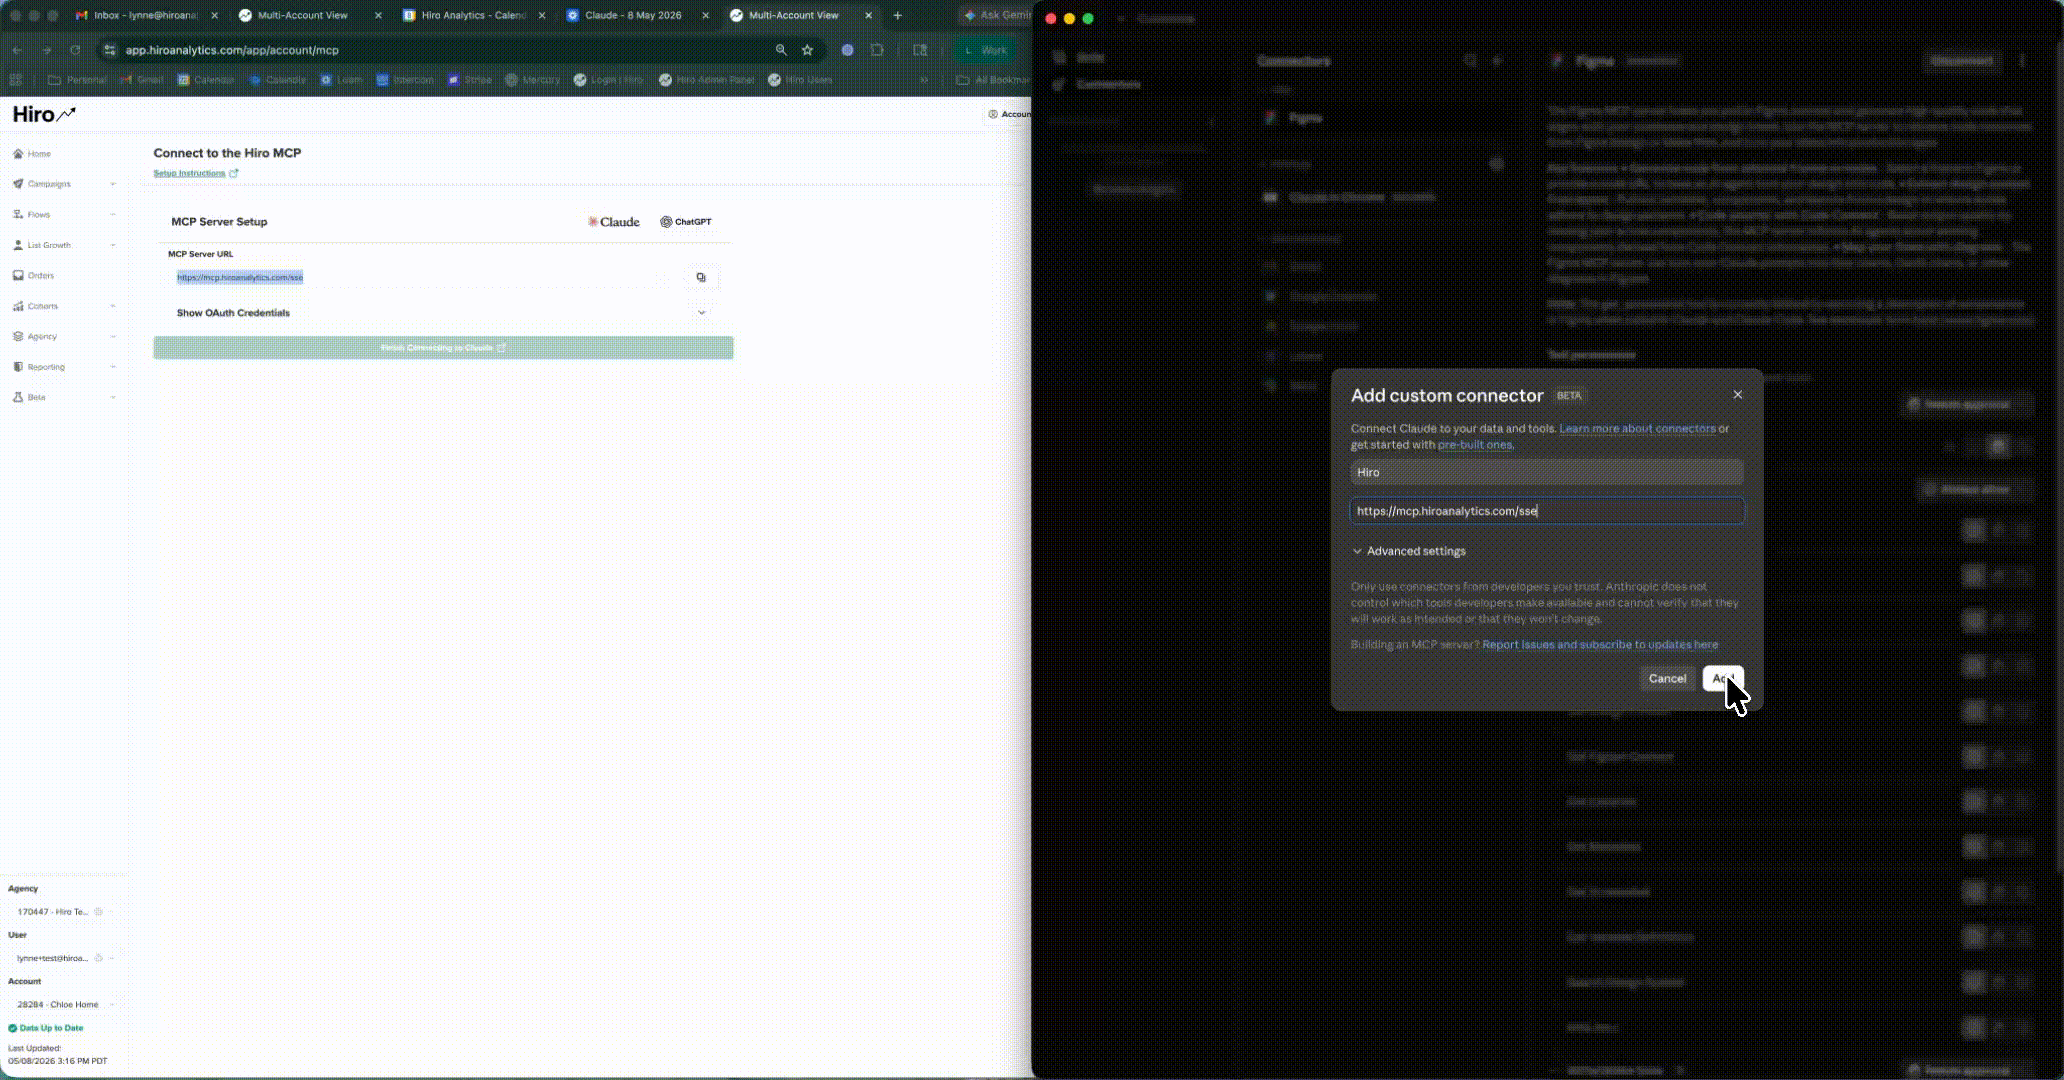The height and width of the screenshot is (1080, 2064).
Task: Expand the List Growth submenu chevron
Action: coord(112,245)
